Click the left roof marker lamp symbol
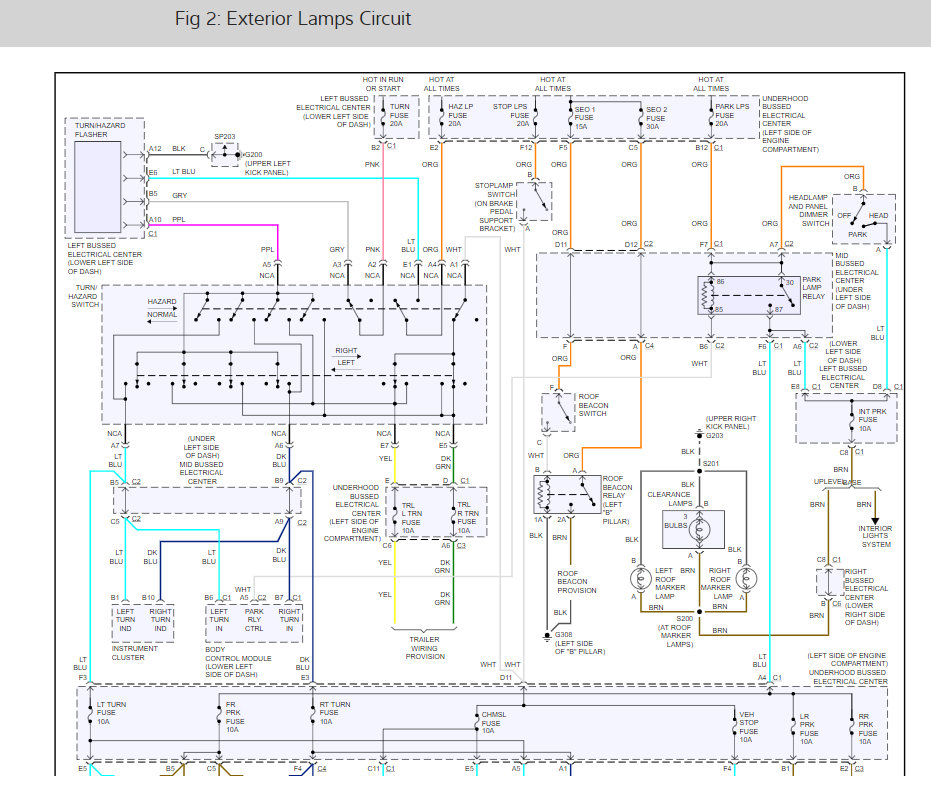This screenshot has width=931, height=804. click(x=639, y=577)
